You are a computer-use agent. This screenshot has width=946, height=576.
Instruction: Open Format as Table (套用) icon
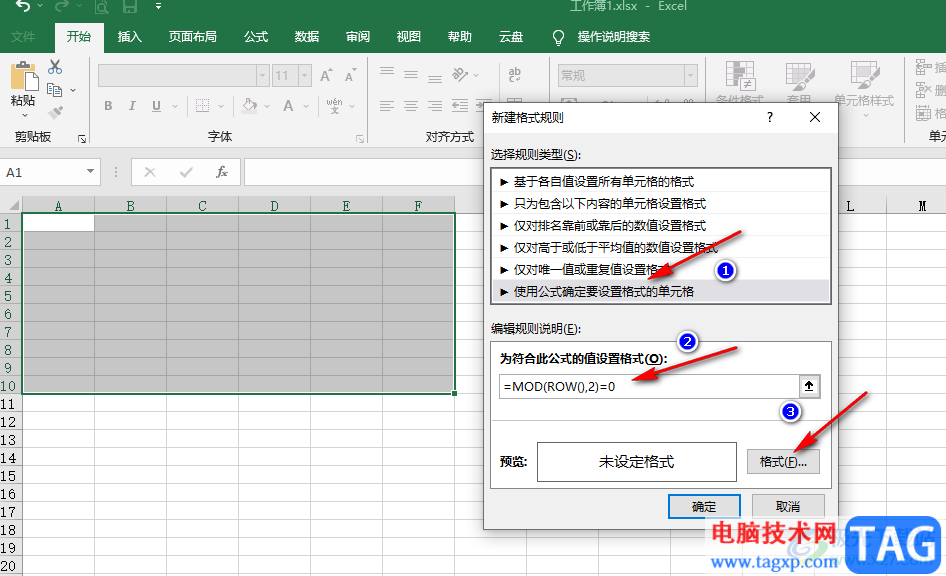tap(799, 76)
